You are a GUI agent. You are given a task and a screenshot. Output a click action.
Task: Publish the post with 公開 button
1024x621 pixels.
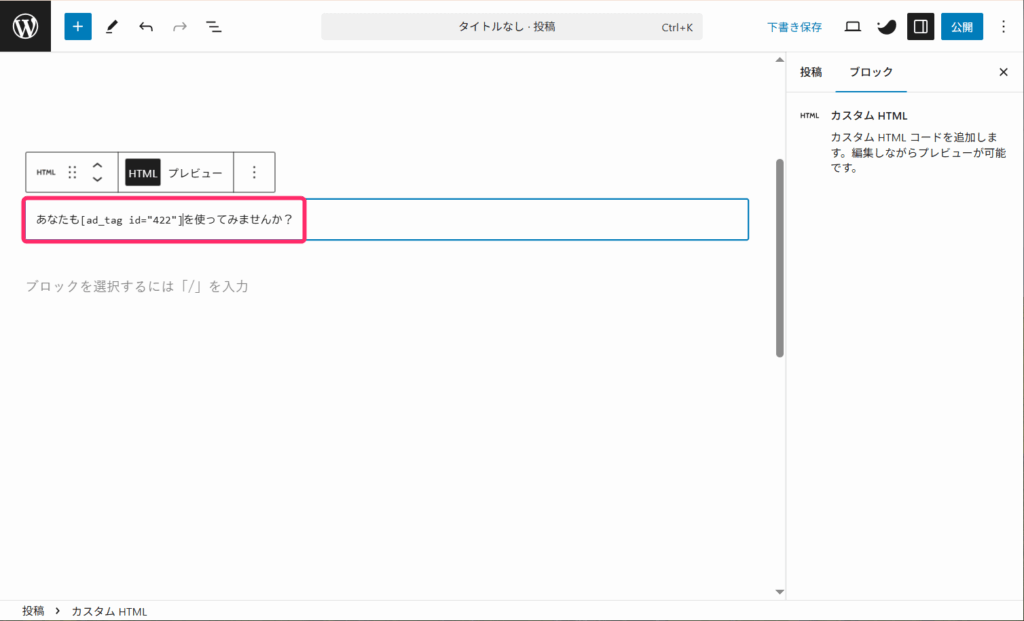[x=961, y=27]
